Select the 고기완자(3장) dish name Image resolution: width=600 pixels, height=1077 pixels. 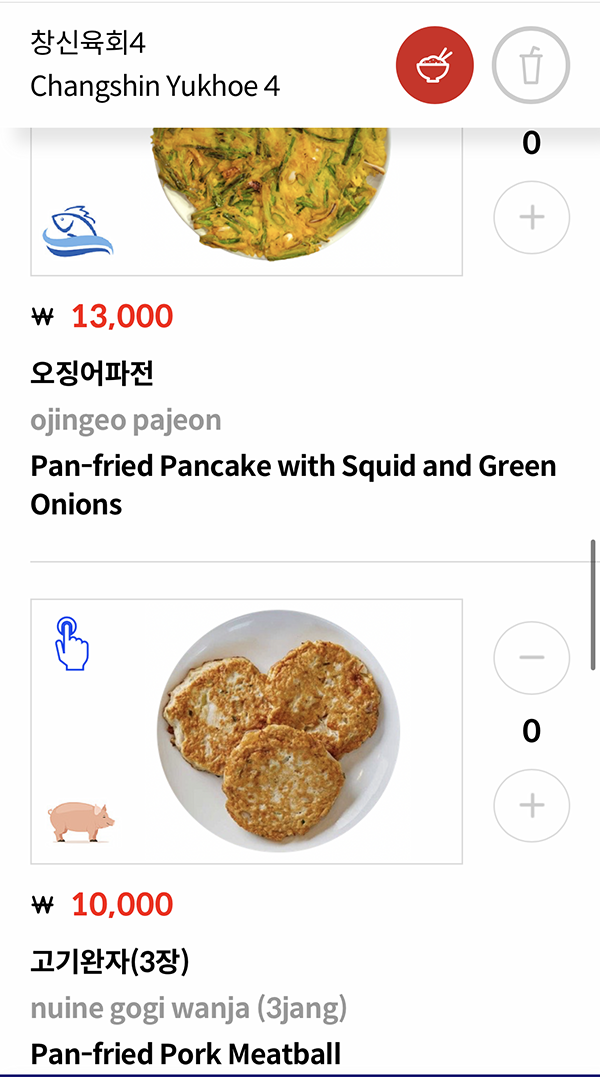click(x=110, y=962)
